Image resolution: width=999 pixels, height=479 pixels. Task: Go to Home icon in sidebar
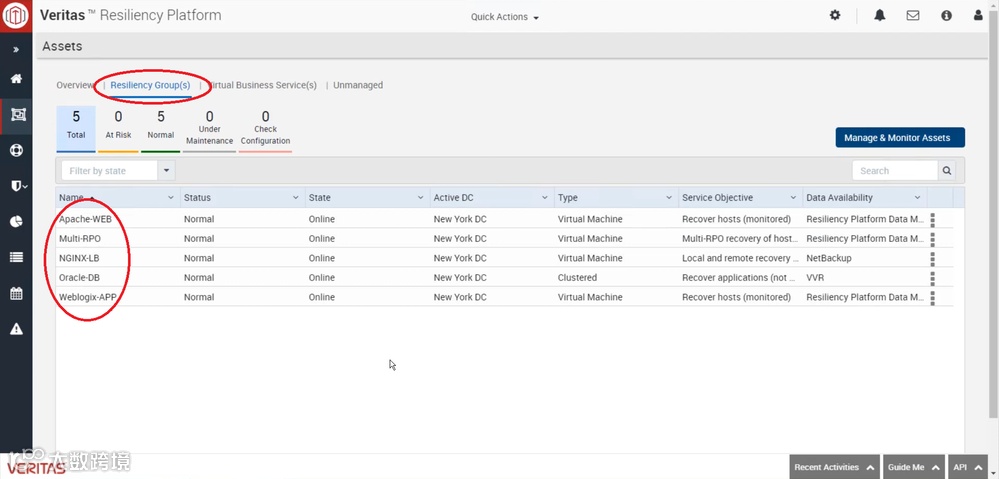[16, 78]
